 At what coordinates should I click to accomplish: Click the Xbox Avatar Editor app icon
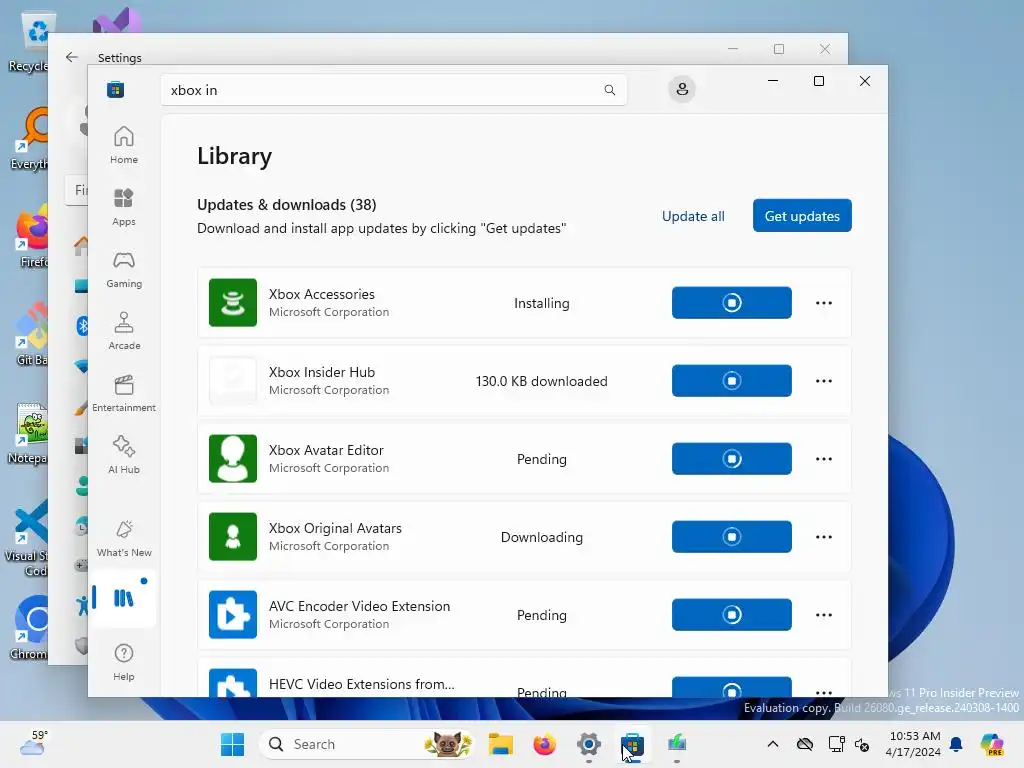point(232,458)
